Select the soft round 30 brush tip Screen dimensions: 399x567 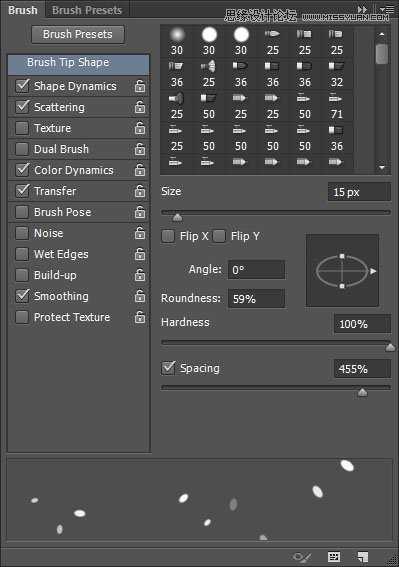(177, 41)
